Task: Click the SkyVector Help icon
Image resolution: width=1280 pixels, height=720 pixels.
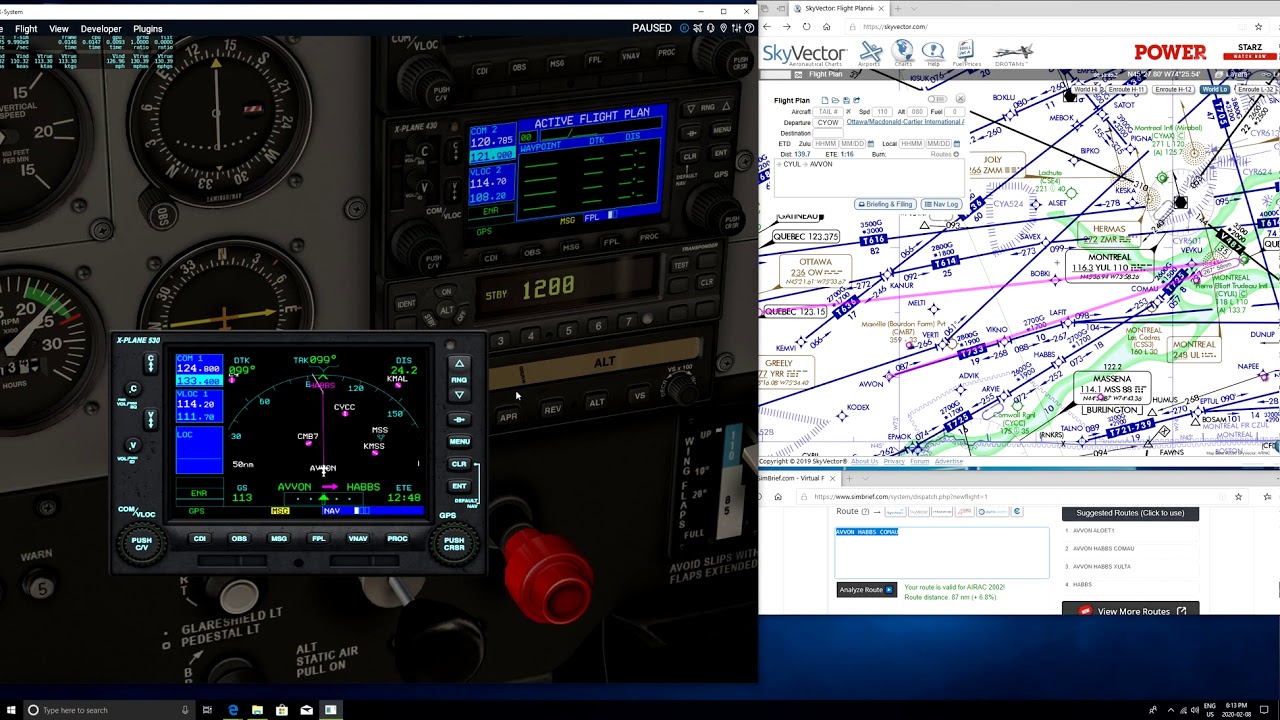Action: 933,54
